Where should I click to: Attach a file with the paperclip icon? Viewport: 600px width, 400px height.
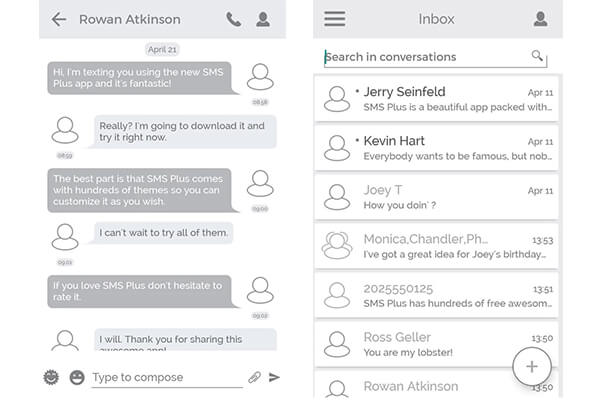pyautogui.click(x=254, y=377)
